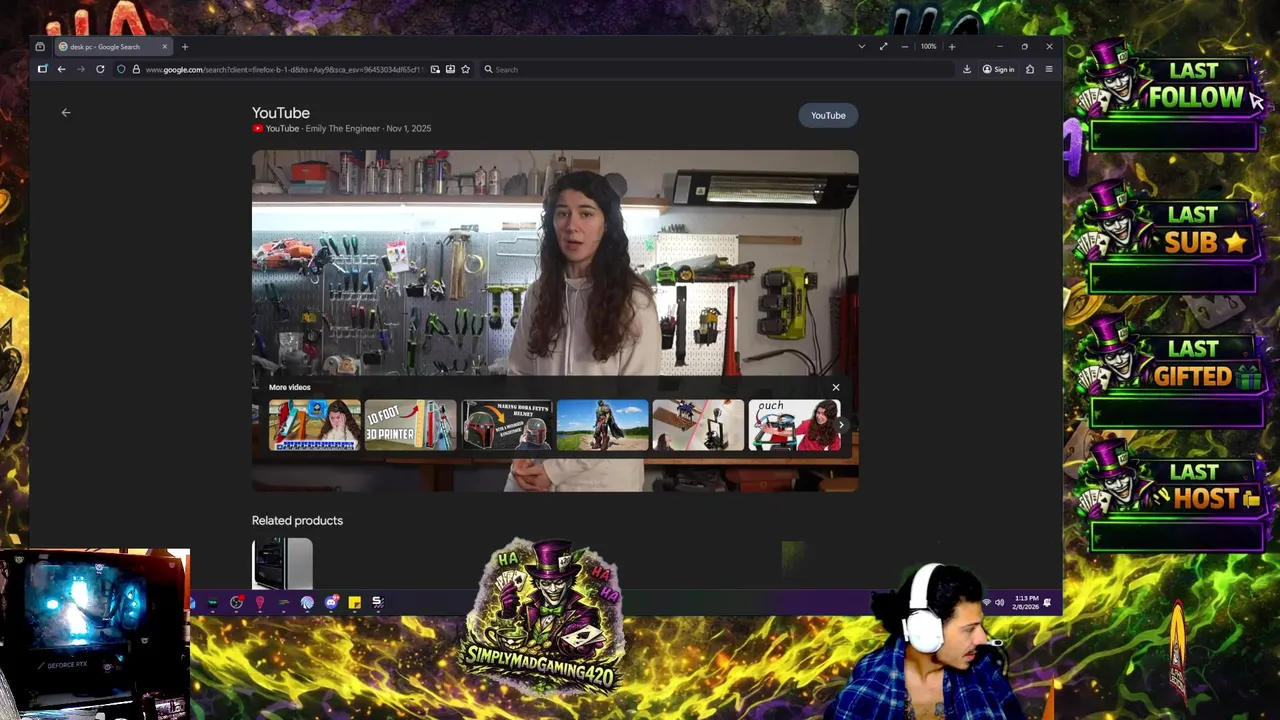The height and width of the screenshot is (720, 1280).
Task: Click the padlock site info icon
Action: (x=136, y=69)
